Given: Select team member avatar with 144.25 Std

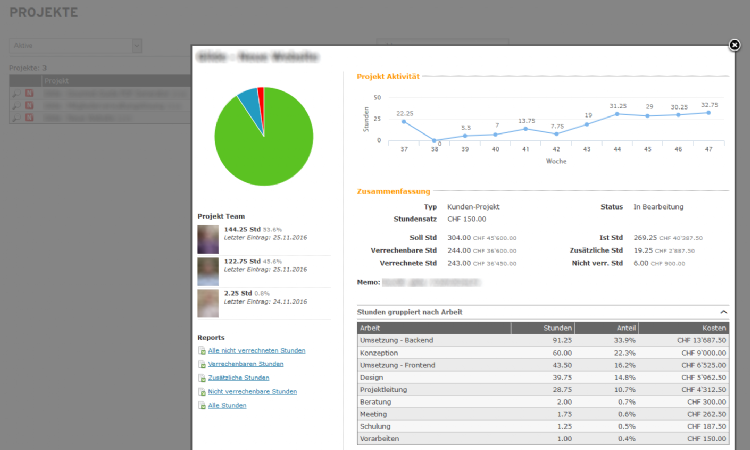Looking at the screenshot, I should click(x=209, y=238).
